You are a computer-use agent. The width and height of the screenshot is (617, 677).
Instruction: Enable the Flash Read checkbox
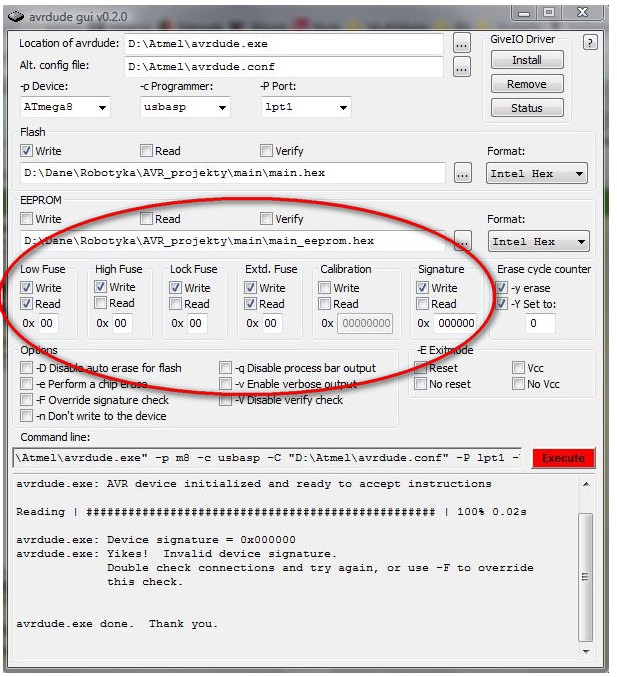click(x=146, y=151)
